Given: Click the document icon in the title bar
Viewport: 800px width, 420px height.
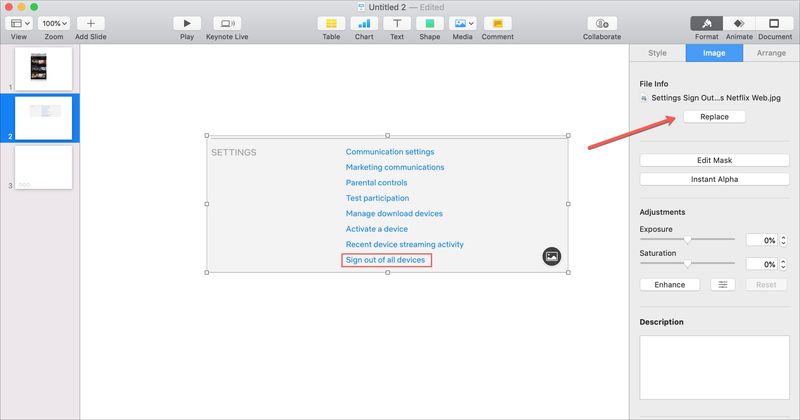Looking at the screenshot, I should click(361, 7).
